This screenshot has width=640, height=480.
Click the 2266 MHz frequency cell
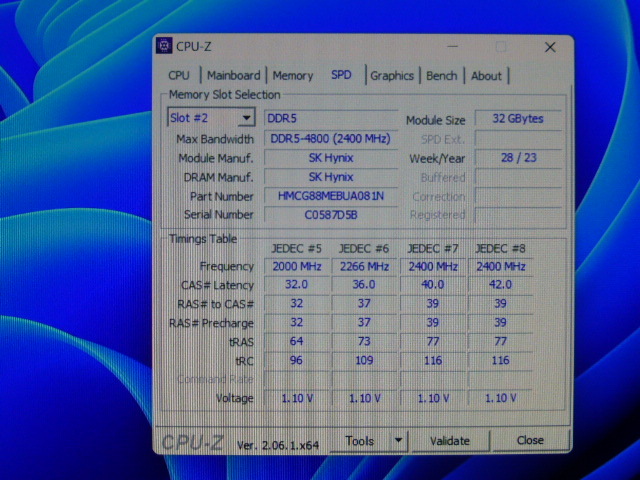[x=364, y=267]
